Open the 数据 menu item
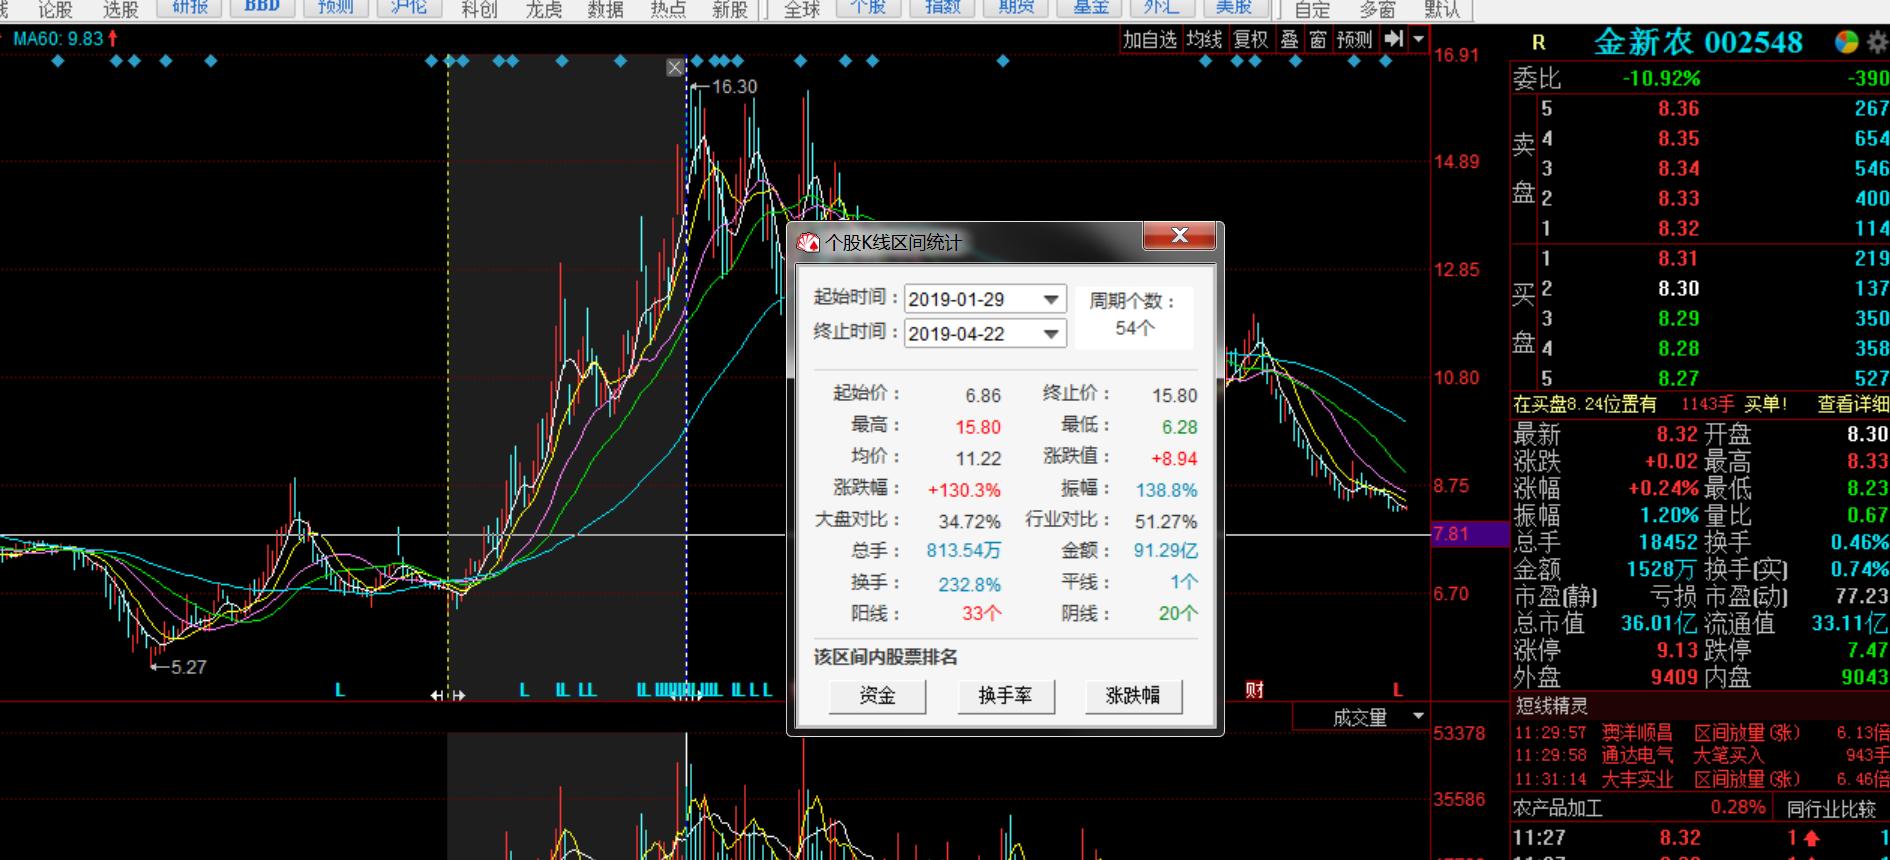 click(x=605, y=9)
